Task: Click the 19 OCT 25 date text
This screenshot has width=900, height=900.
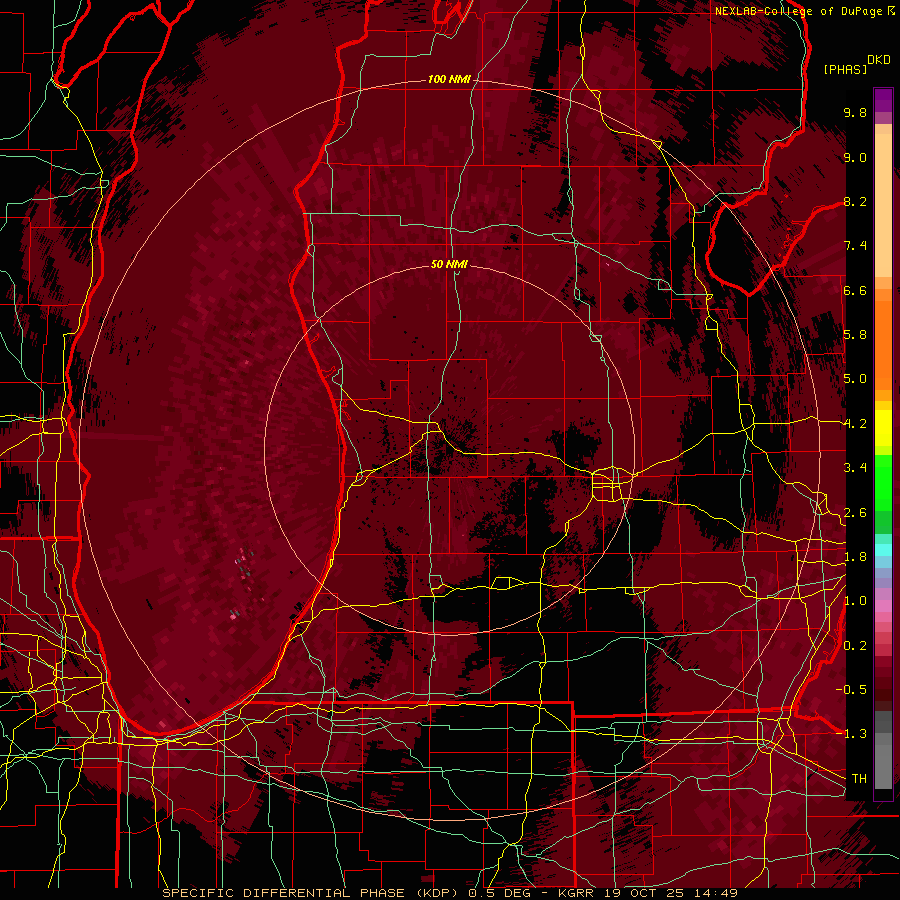Action: 642,893
